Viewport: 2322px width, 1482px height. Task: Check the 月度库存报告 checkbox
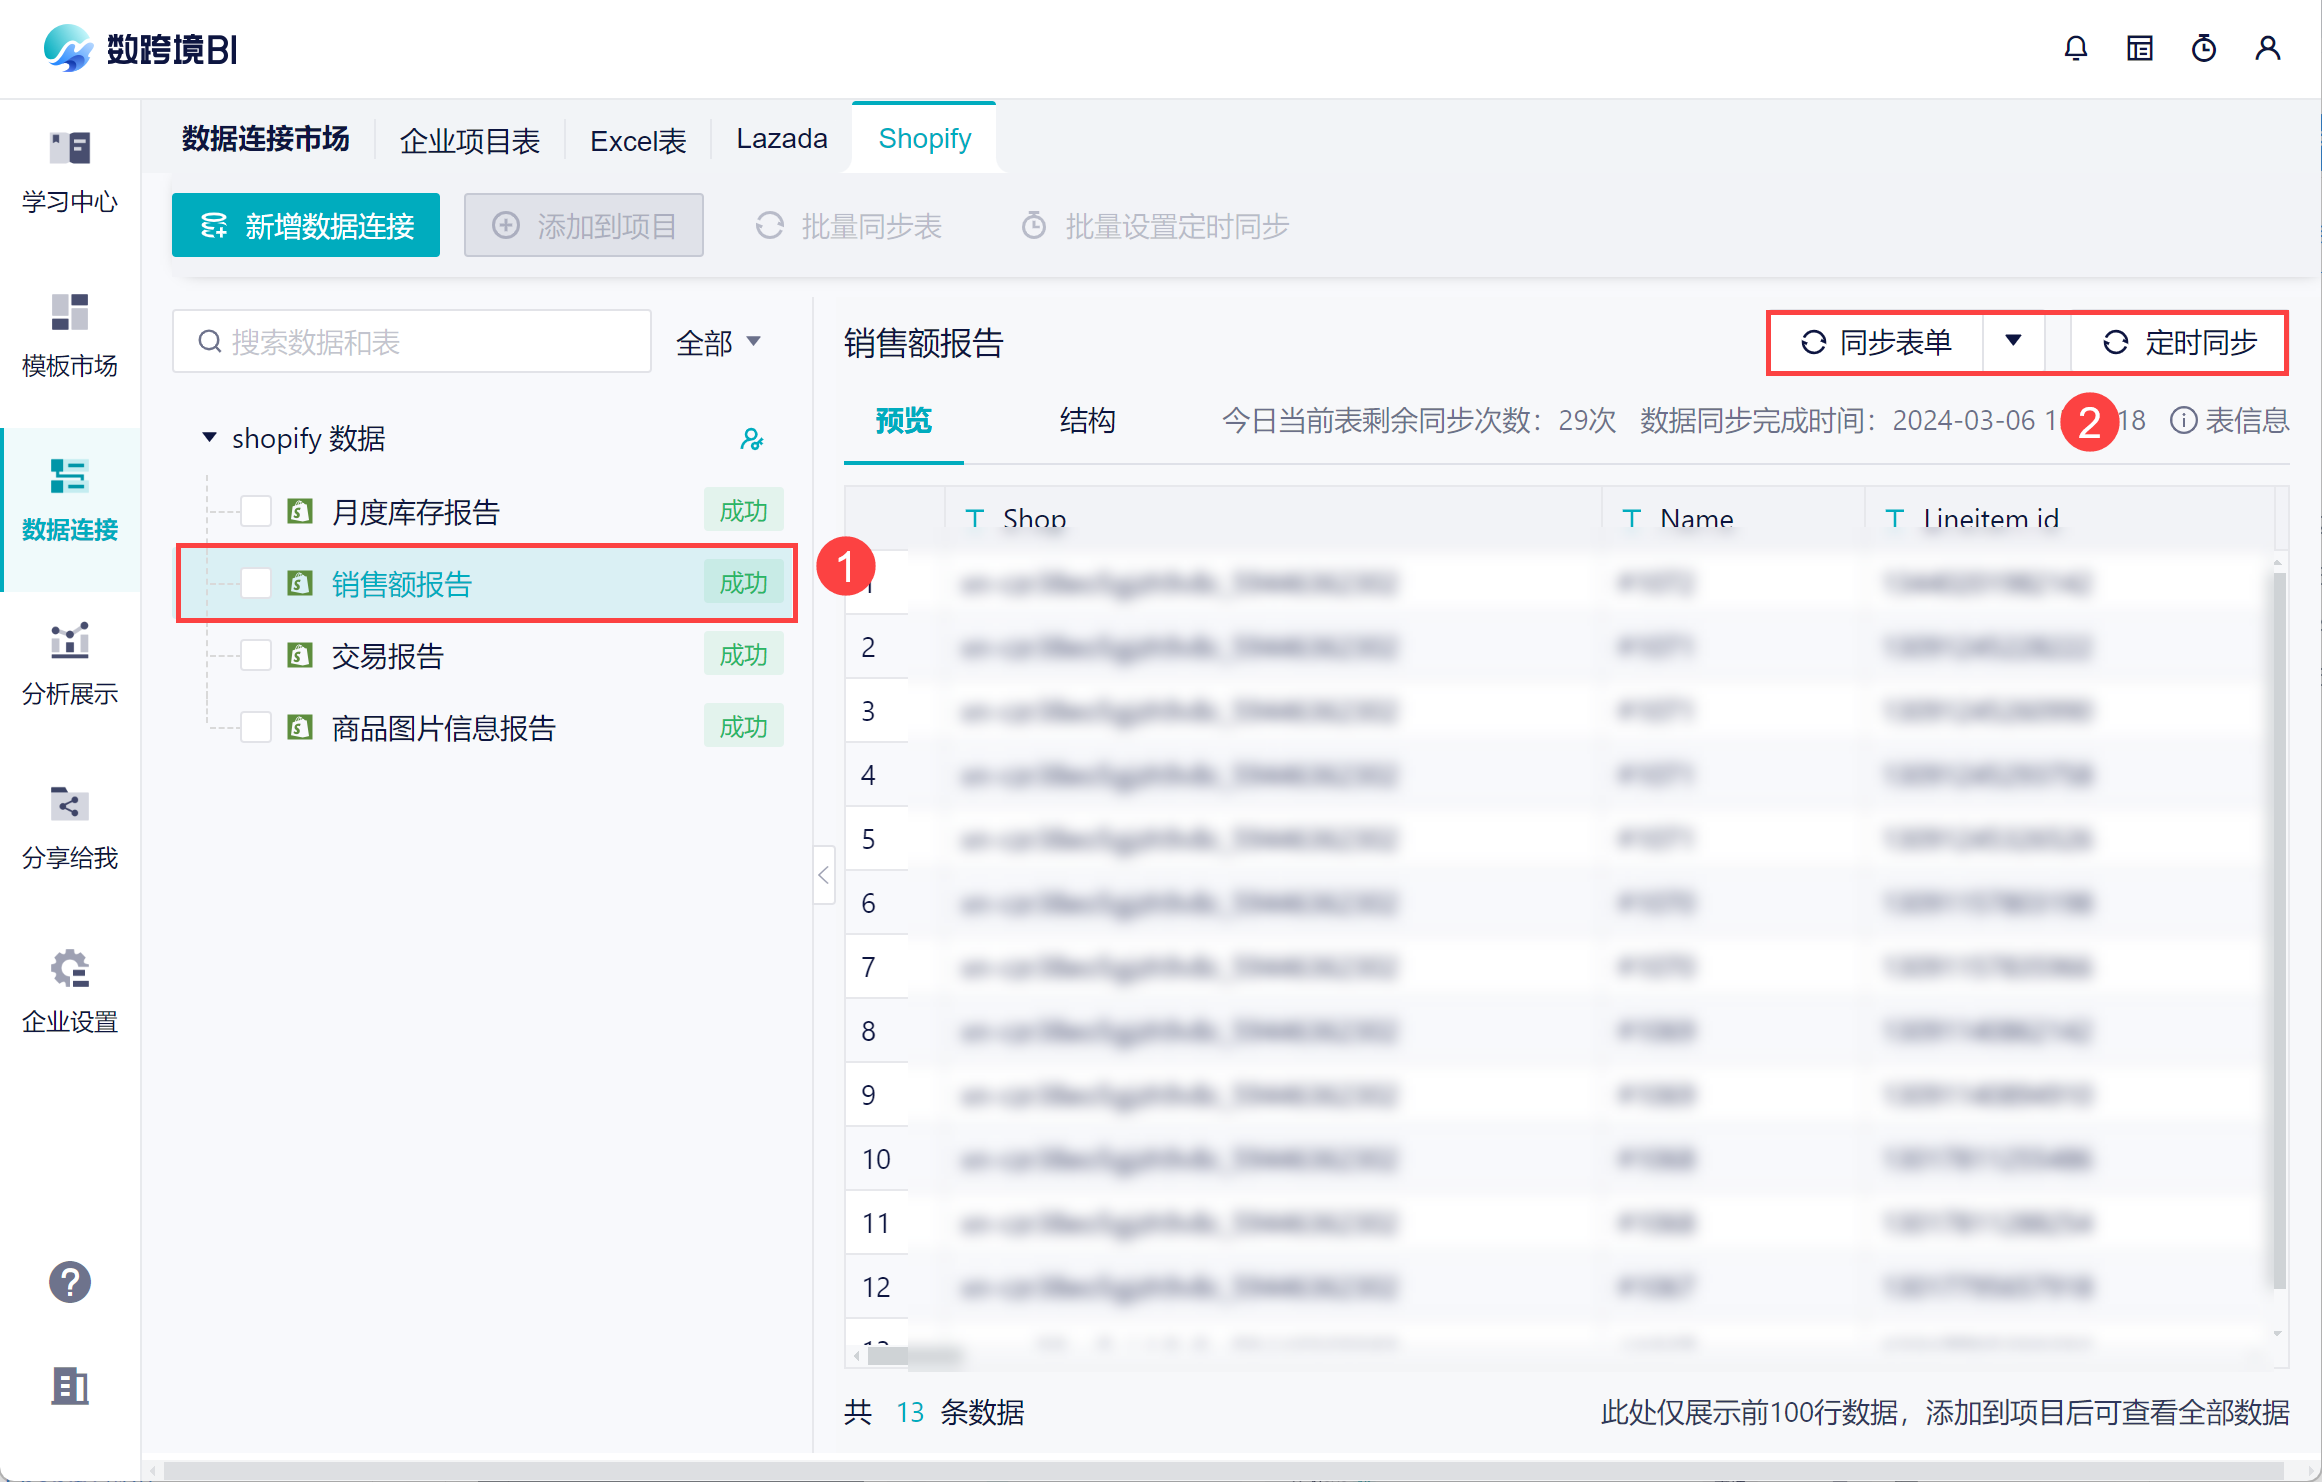pos(256,511)
